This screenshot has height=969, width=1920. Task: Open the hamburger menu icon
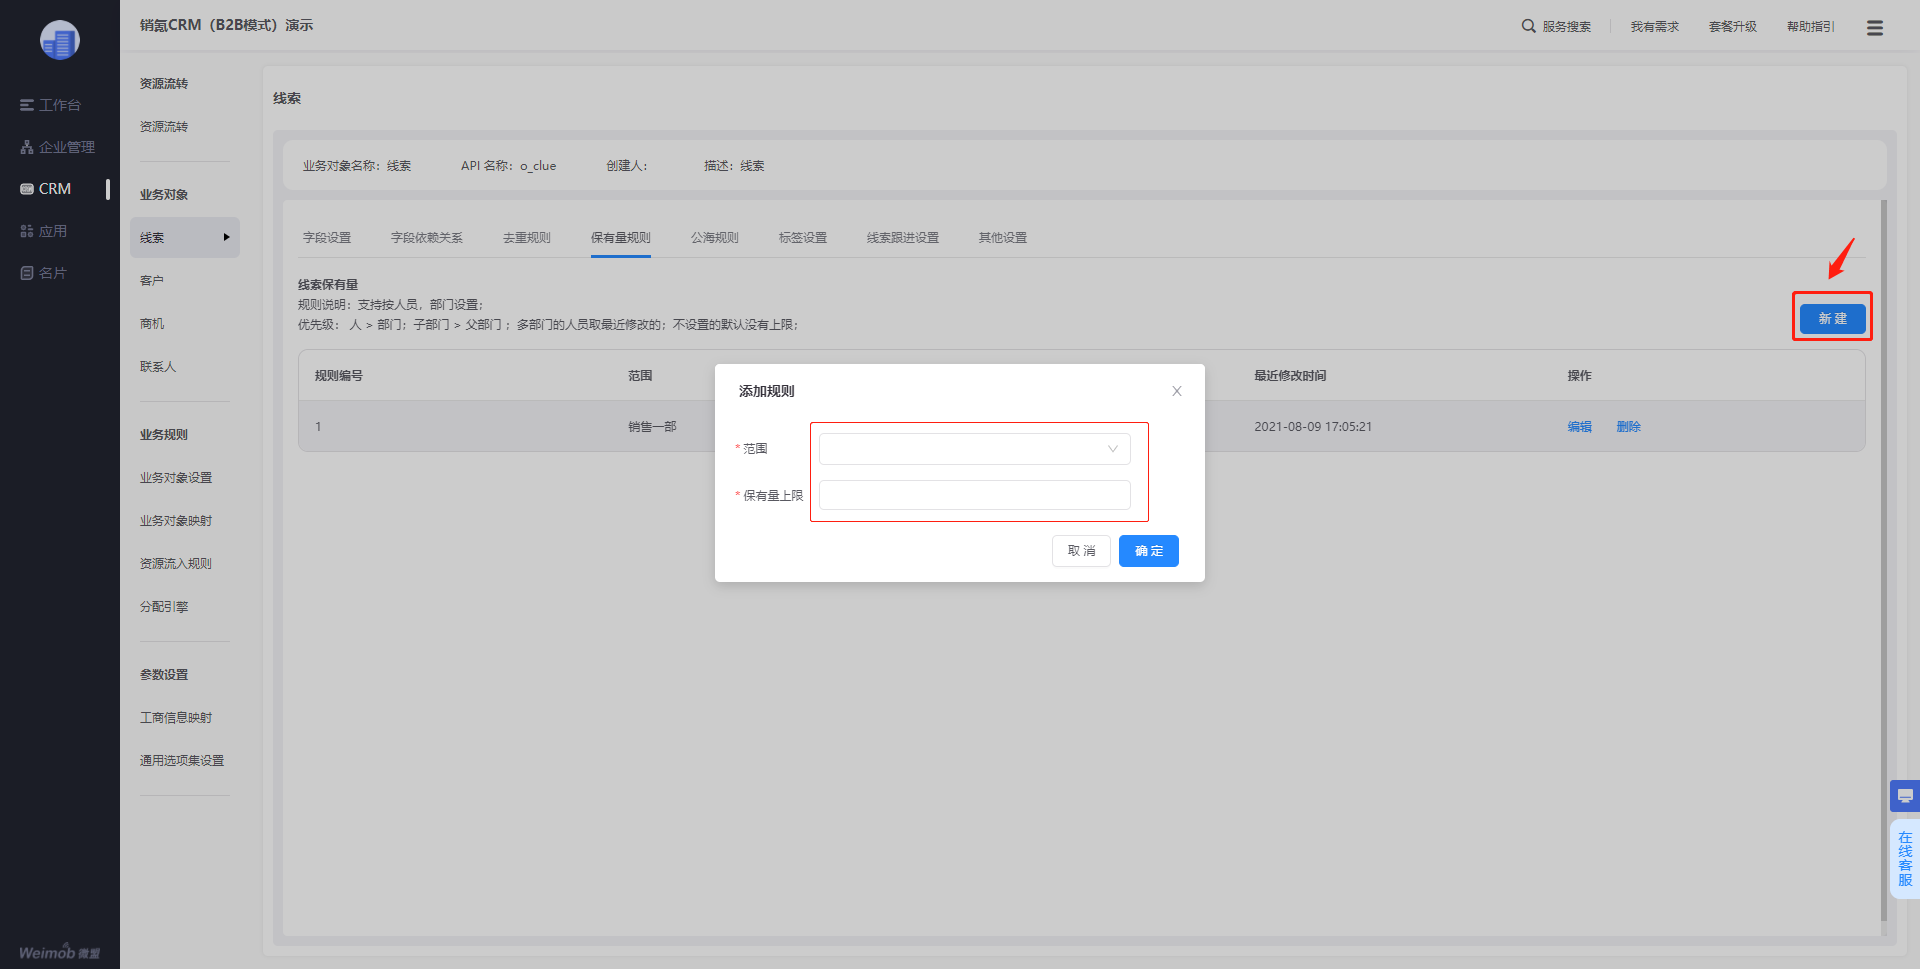coord(1874,28)
